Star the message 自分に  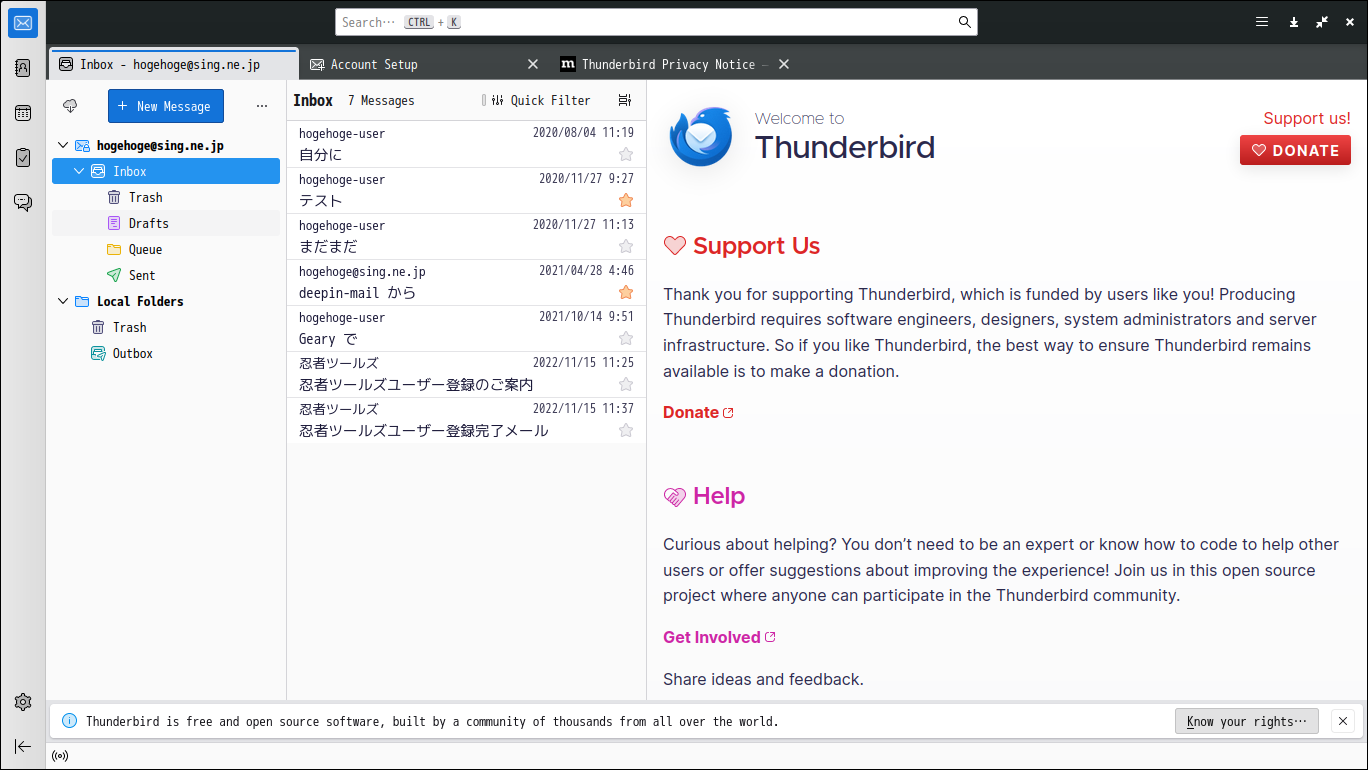(626, 154)
